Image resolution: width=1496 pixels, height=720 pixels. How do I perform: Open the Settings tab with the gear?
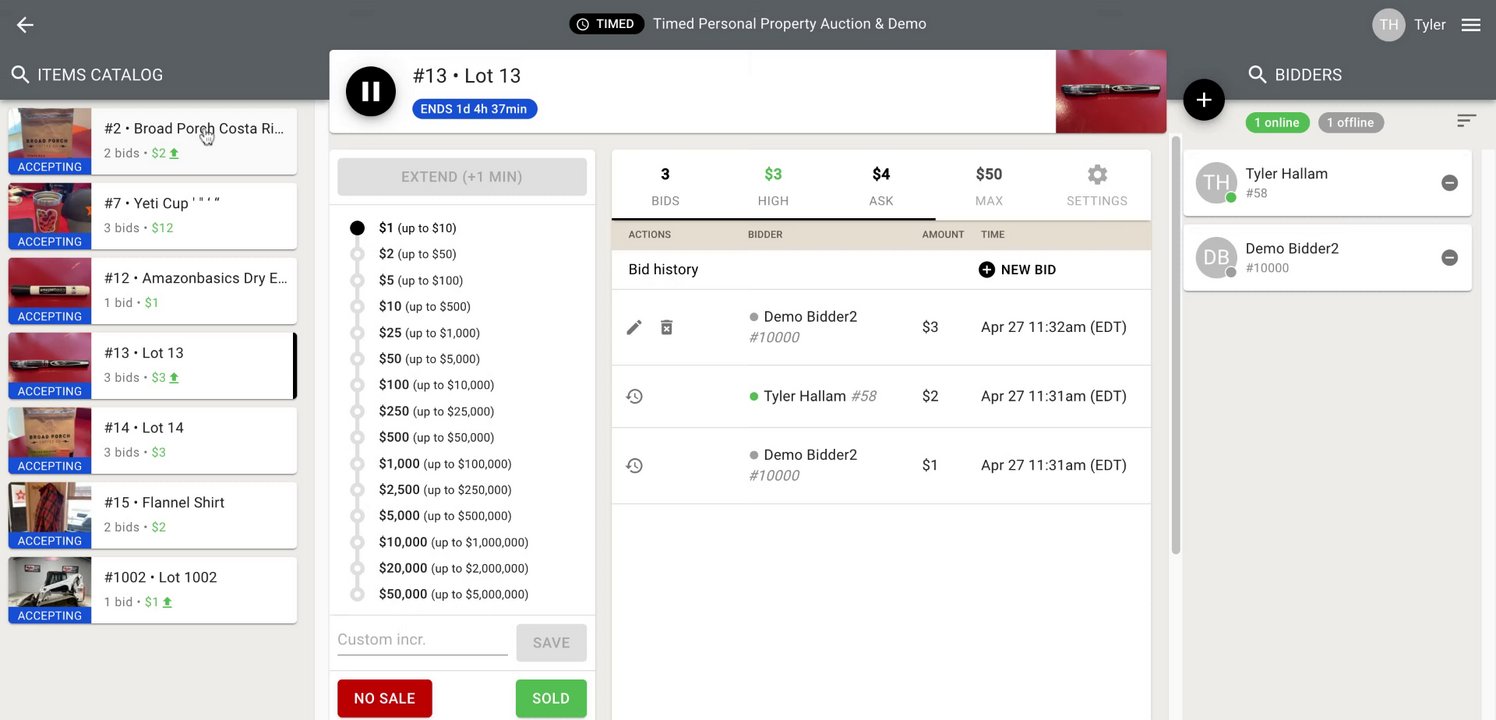point(1097,184)
